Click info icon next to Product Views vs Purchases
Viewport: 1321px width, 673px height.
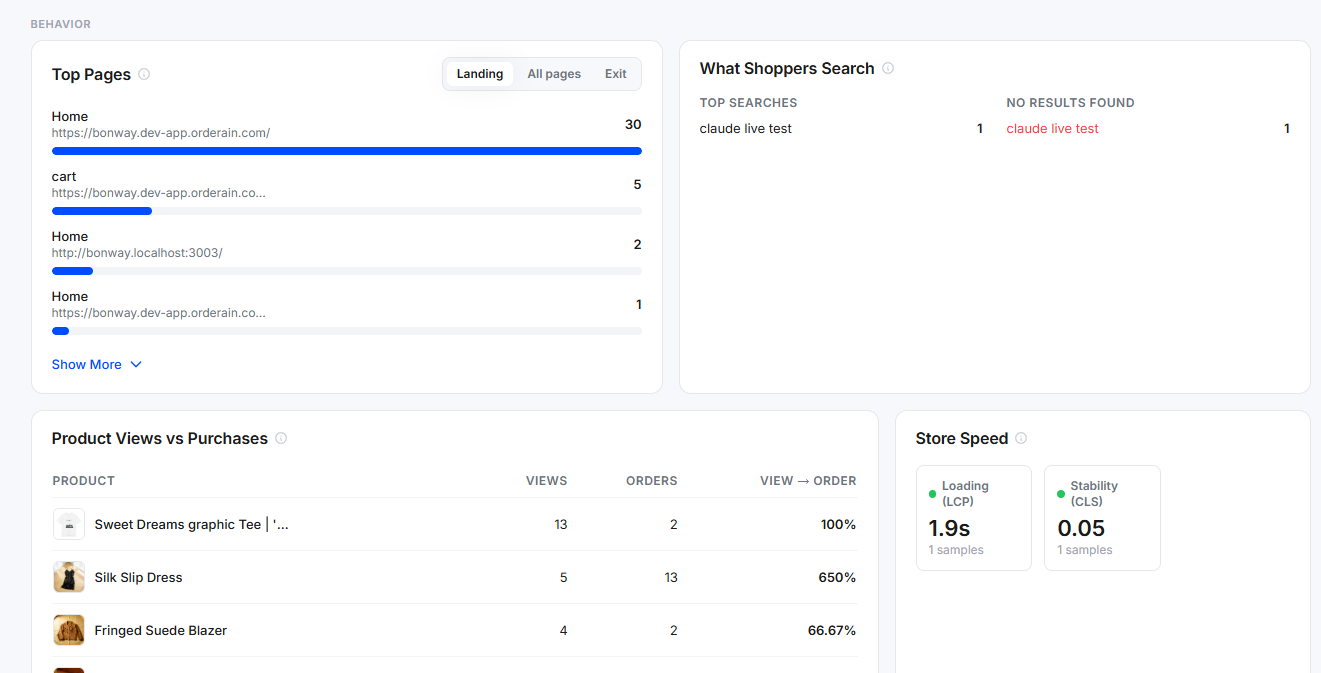coord(281,438)
